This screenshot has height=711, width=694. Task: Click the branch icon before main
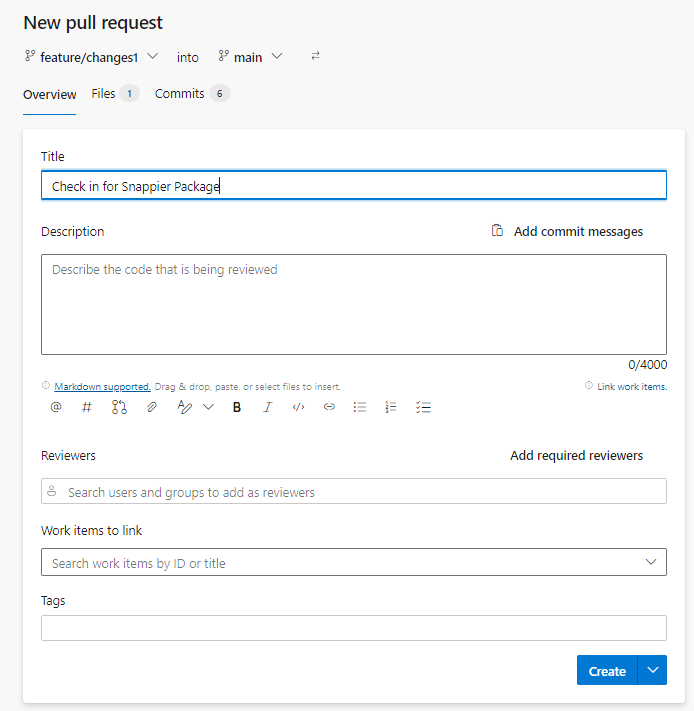tap(223, 56)
